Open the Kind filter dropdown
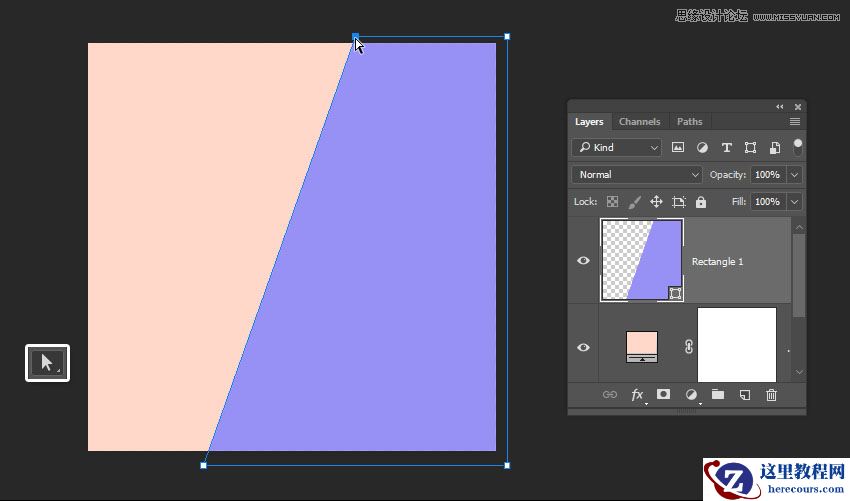Viewport: 850px width, 501px height. pyautogui.click(x=616, y=147)
